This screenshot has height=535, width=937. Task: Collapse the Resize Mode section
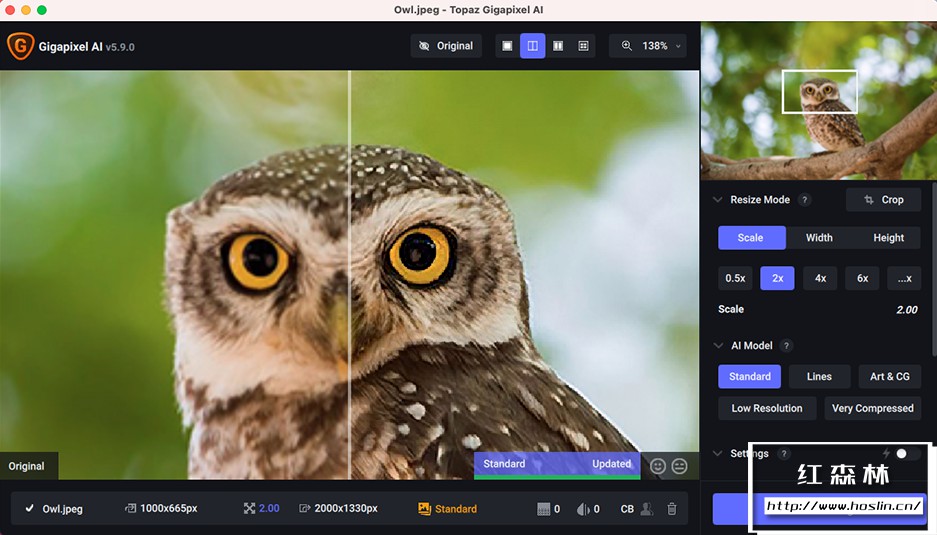(x=717, y=200)
